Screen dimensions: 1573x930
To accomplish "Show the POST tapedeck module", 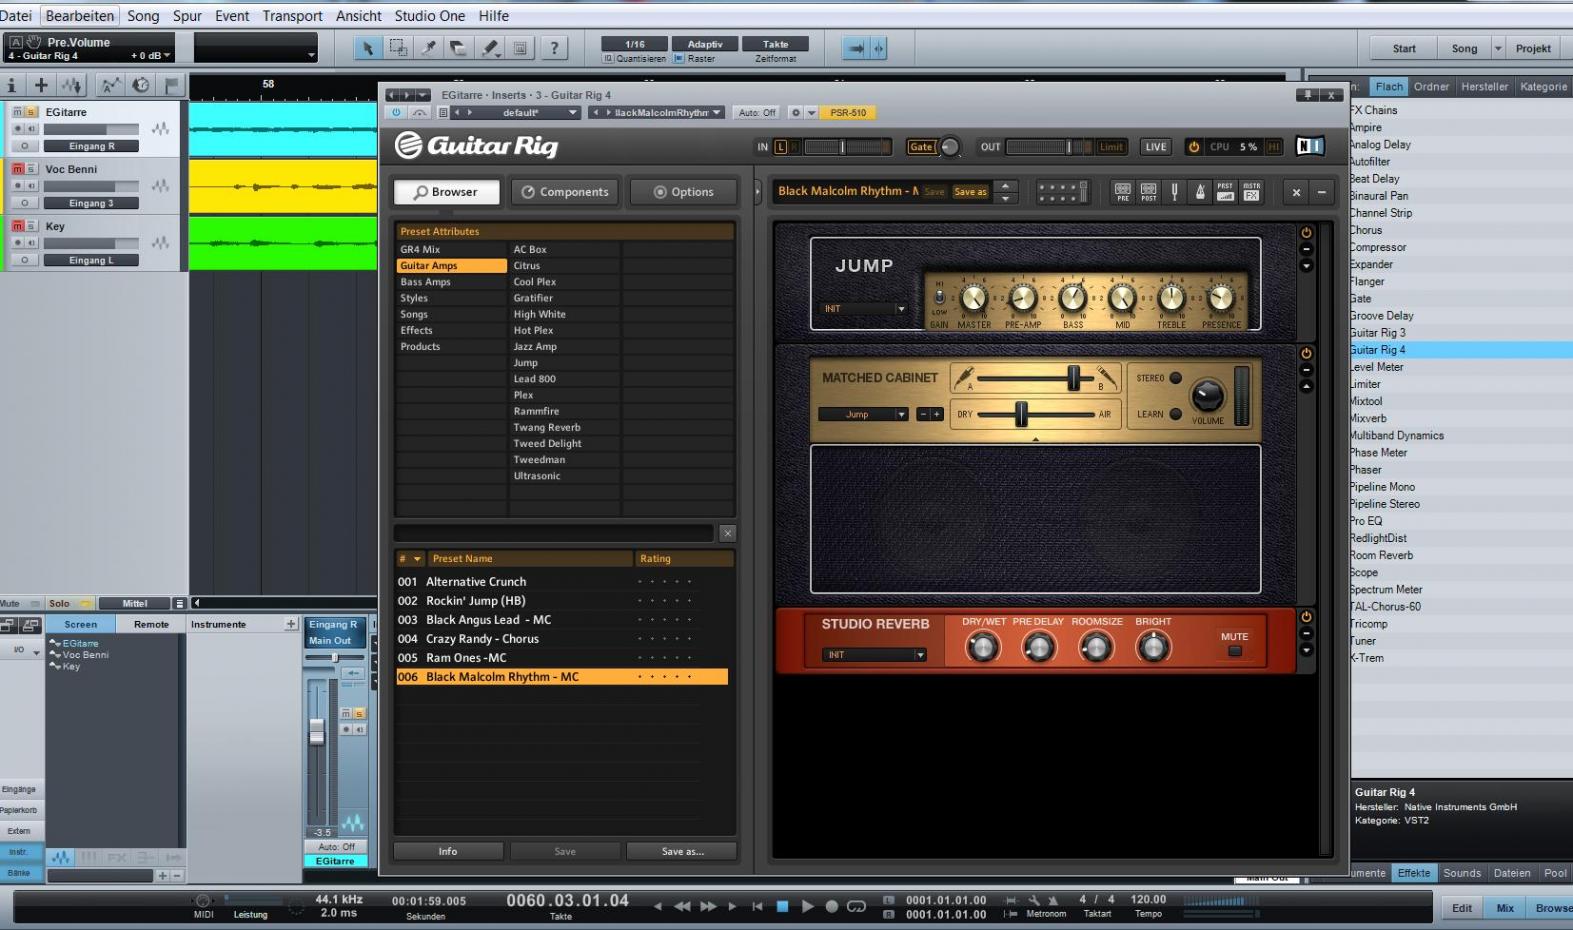I will [x=1149, y=192].
